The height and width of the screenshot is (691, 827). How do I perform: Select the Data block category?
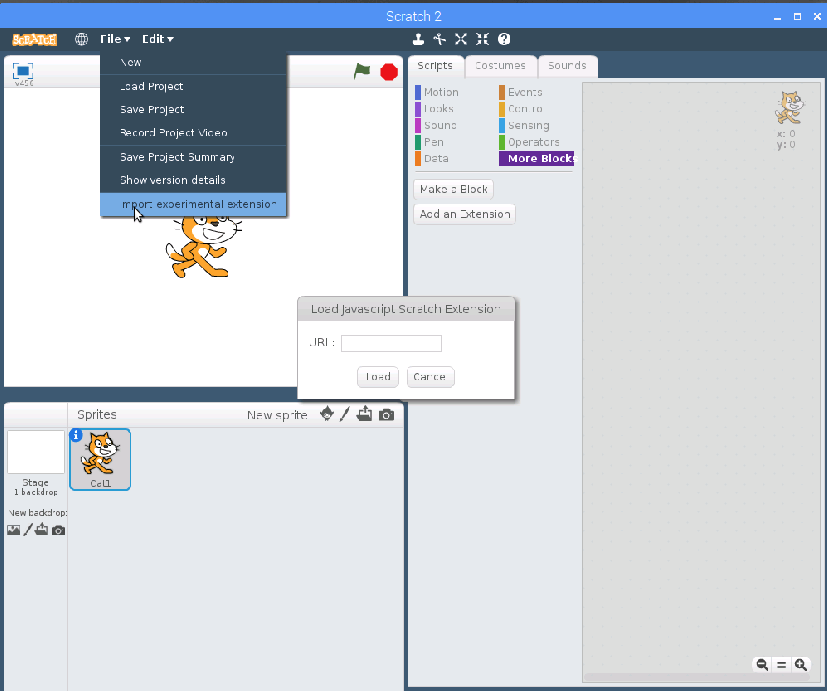[x=431, y=159]
